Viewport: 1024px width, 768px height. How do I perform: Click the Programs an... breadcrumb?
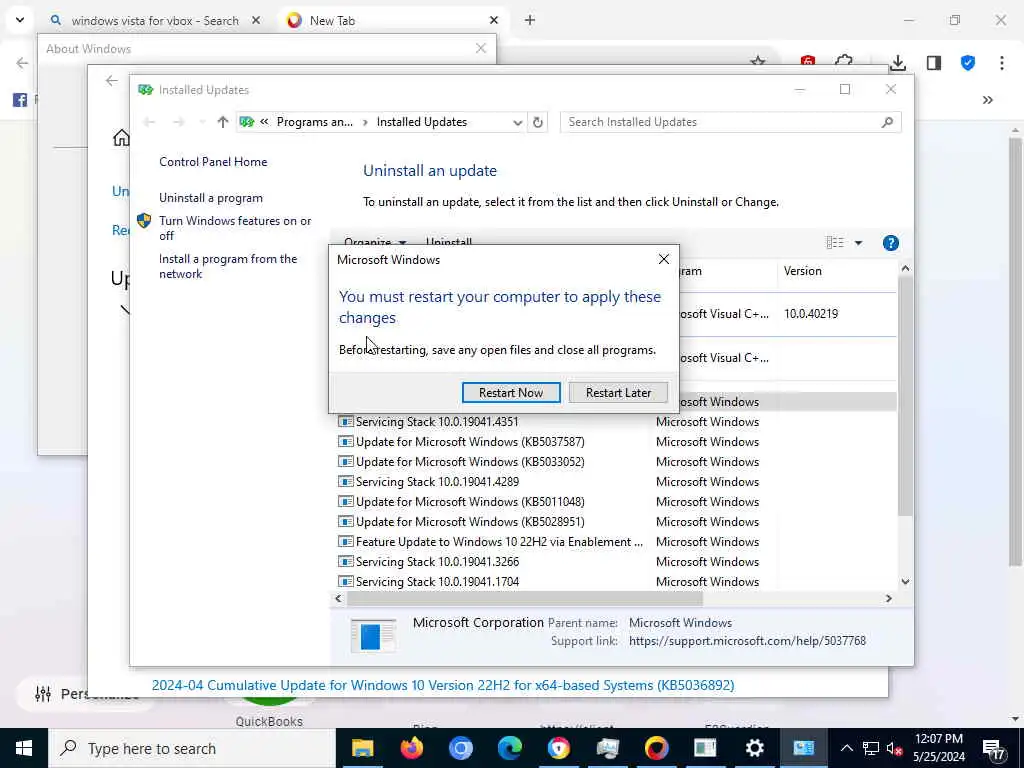[315, 122]
